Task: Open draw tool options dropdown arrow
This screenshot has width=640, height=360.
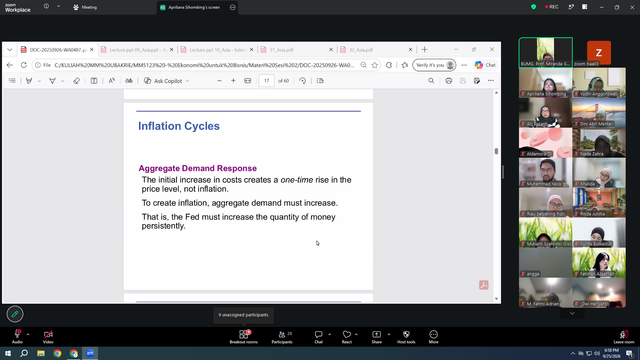Action: pyautogui.click(x=62, y=81)
